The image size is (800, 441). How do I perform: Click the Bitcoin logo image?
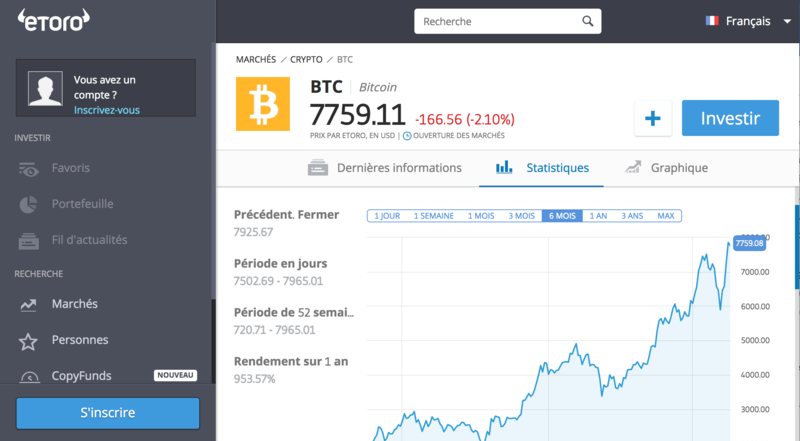point(263,104)
